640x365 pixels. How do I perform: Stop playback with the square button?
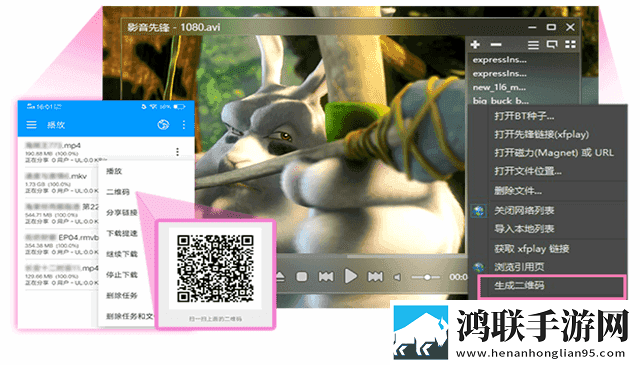302,277
